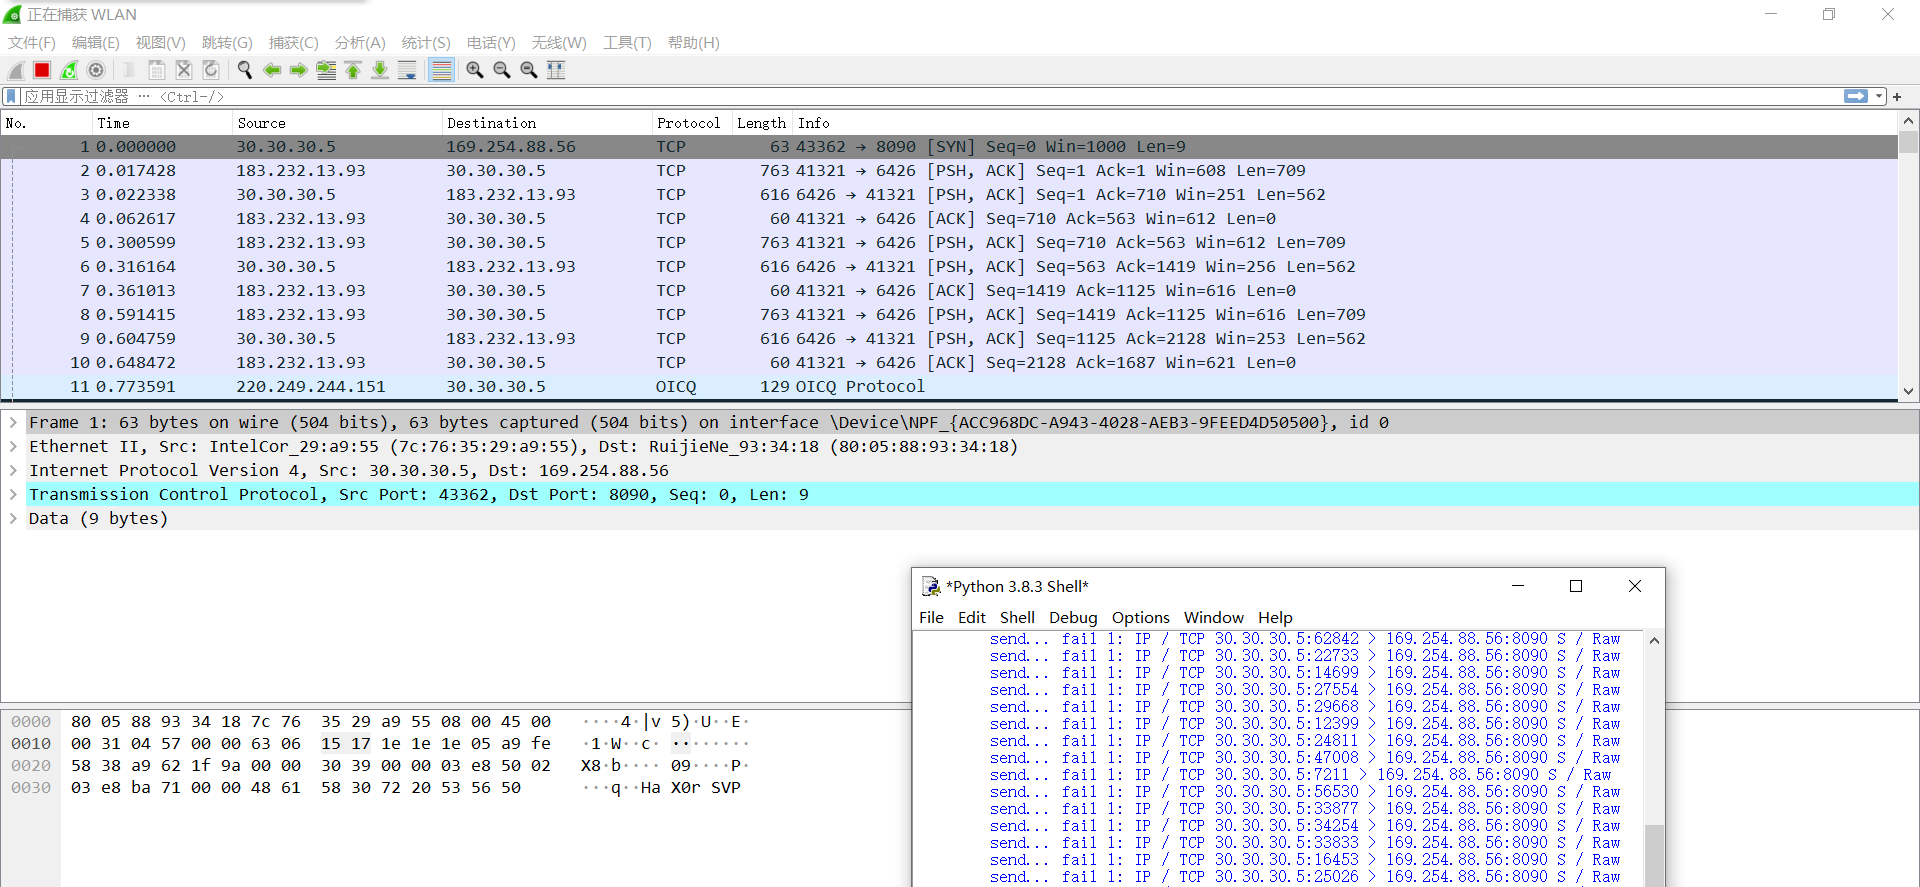Sort by the Protocol column header

coord(692,123)
